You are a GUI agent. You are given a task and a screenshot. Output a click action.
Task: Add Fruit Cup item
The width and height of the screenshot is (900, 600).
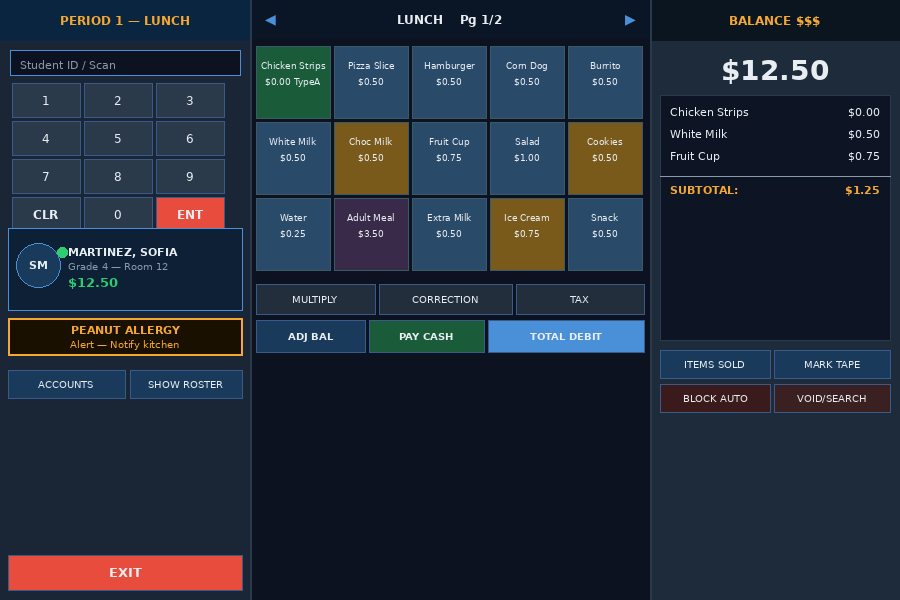point(449,158)
